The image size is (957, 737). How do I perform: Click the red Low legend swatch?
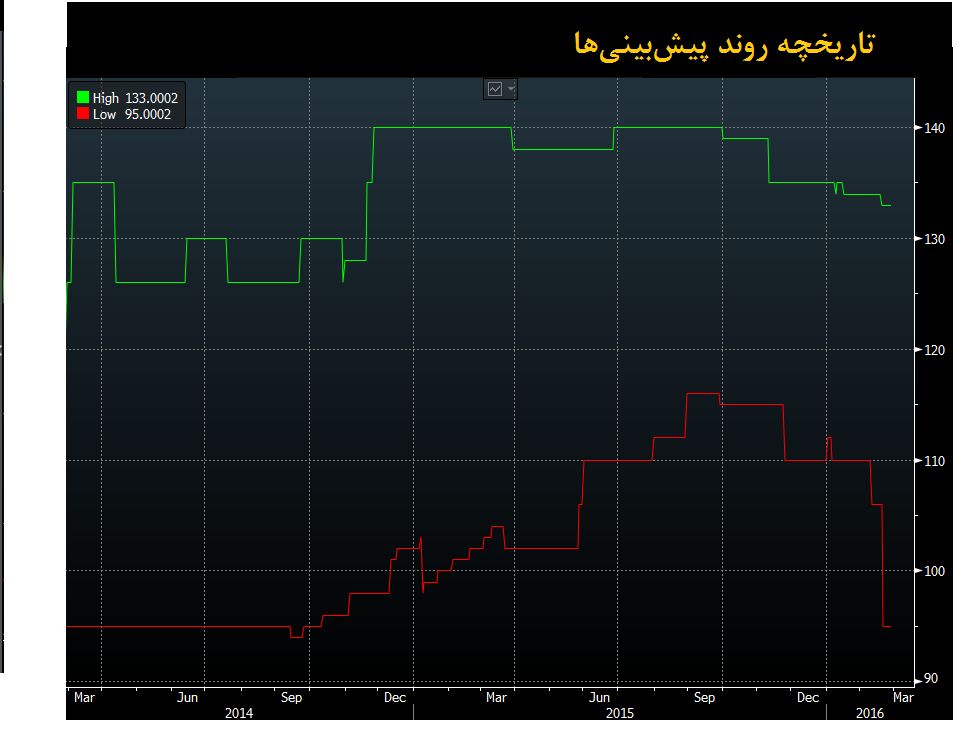point(83,113)
